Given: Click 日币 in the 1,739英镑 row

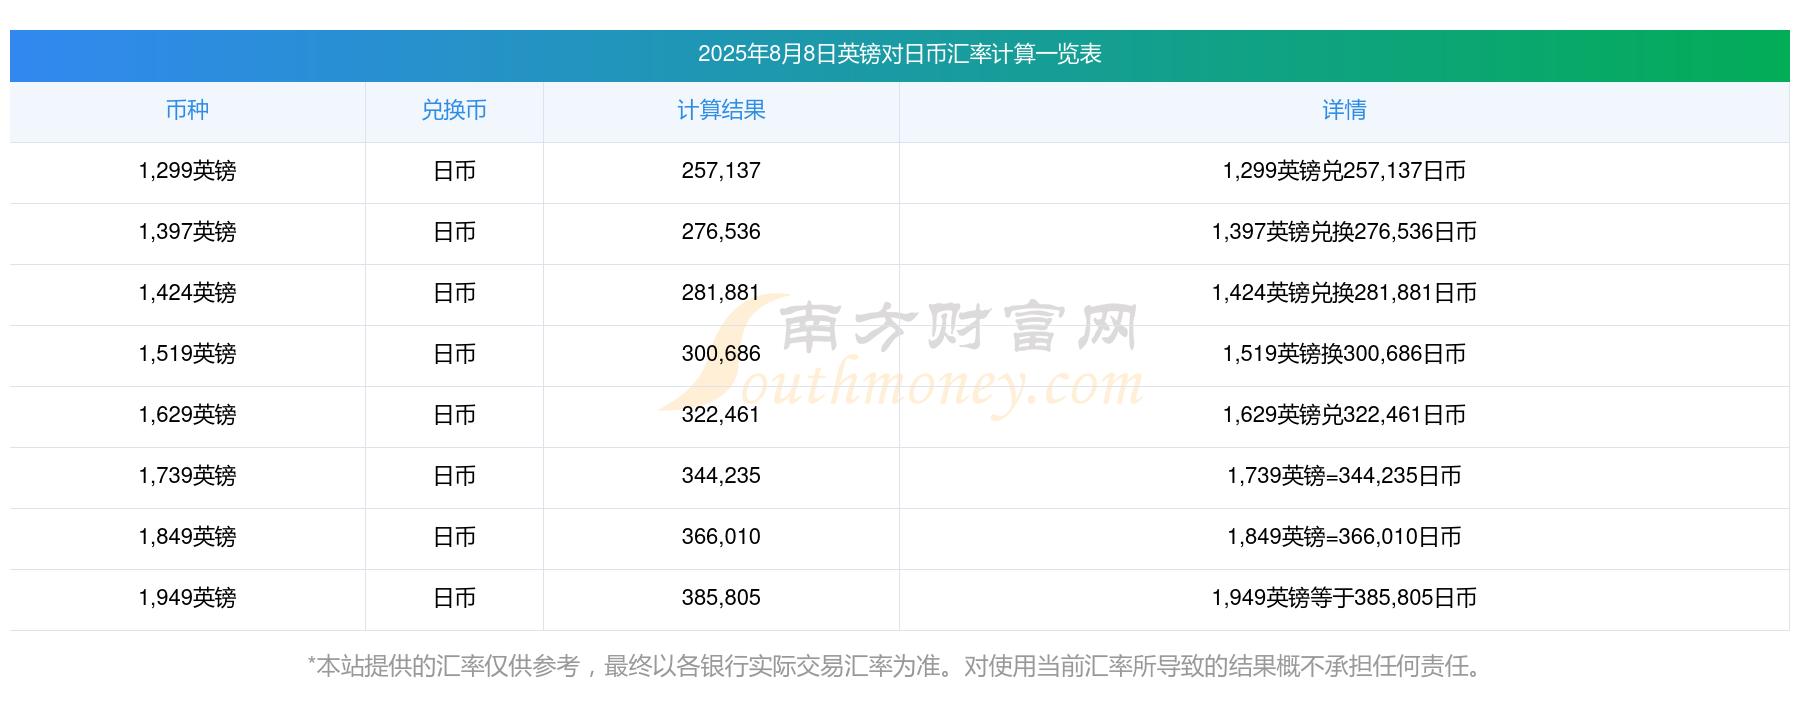Looking at the screenshot, I should point(454,476).
